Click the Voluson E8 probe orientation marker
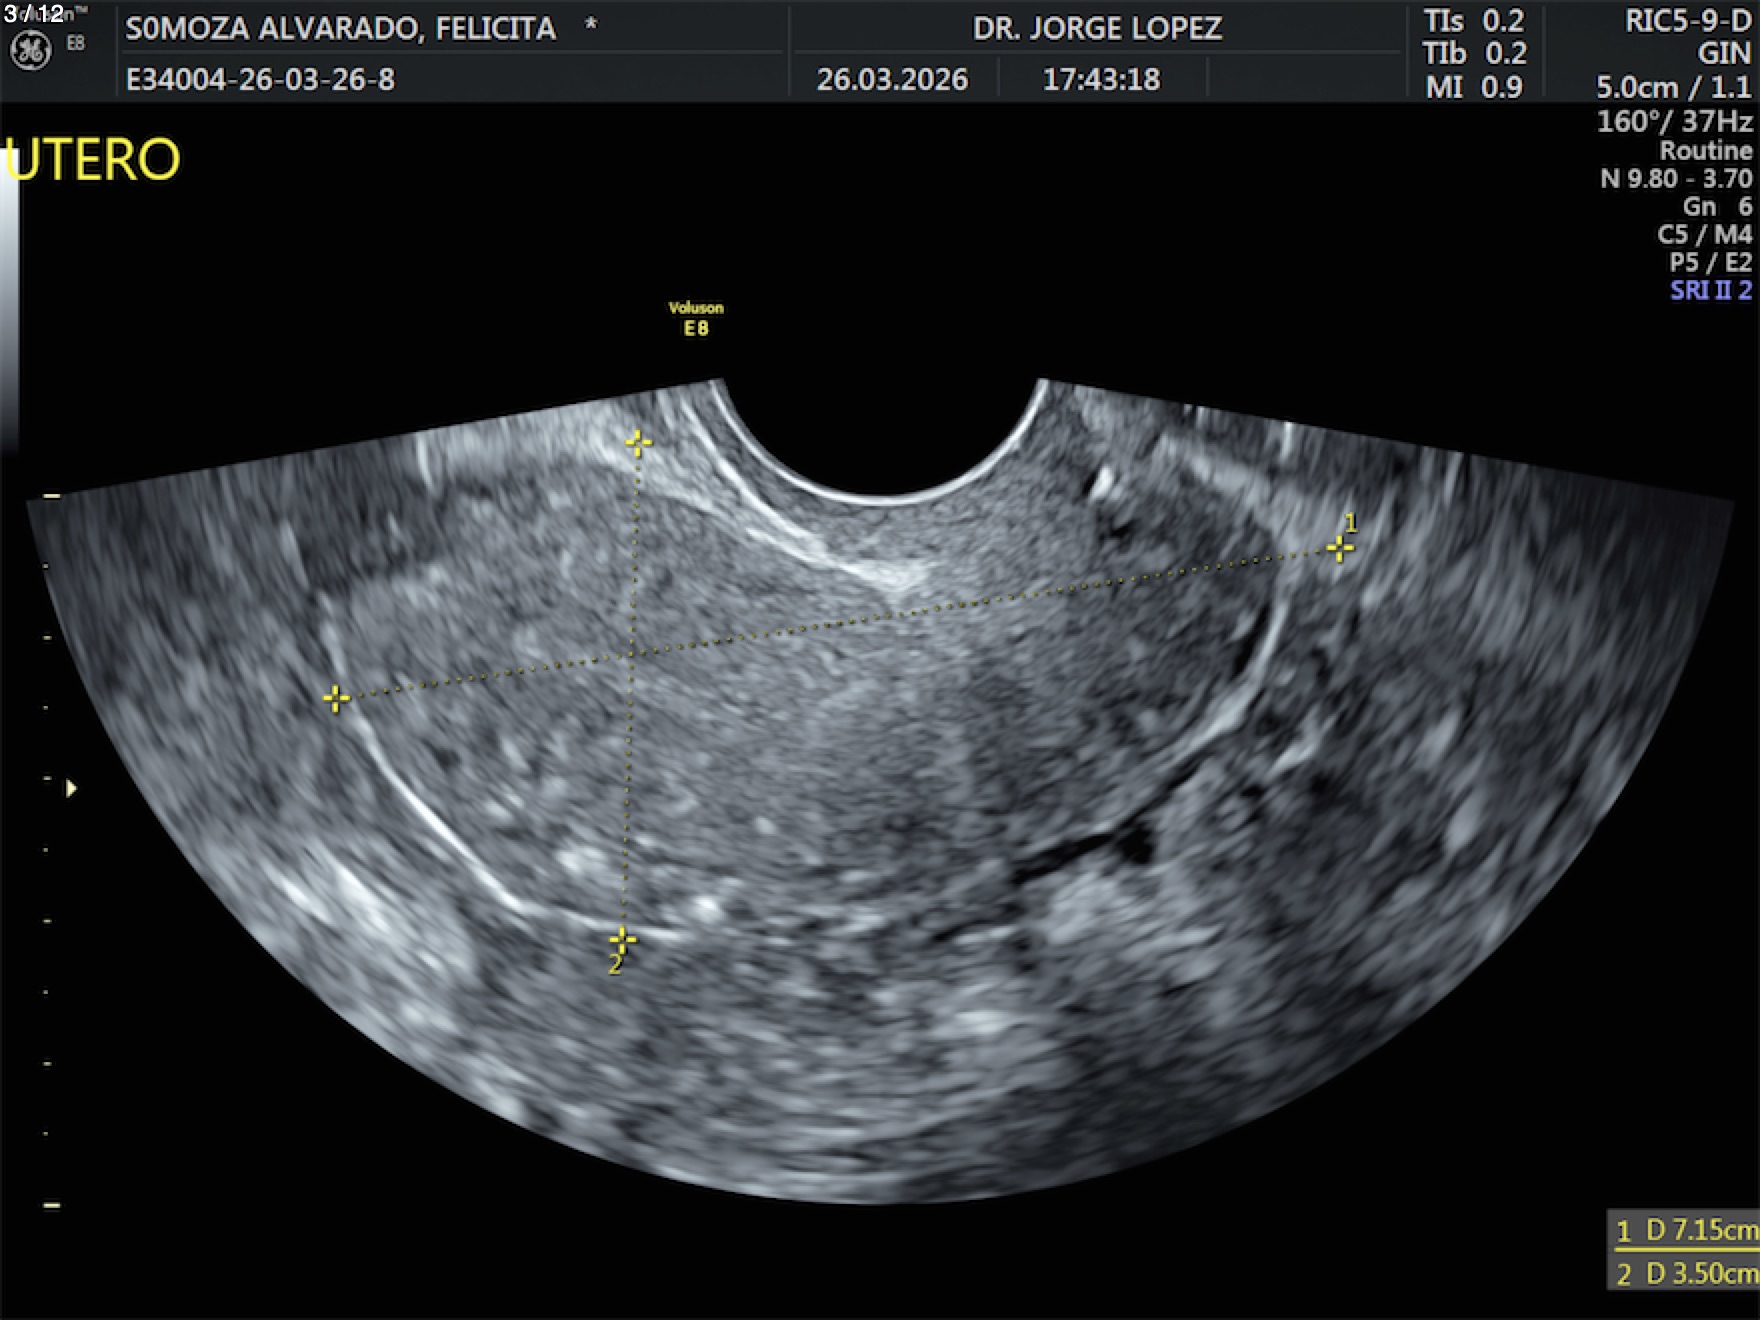Viewport: 1760px width, 1320px height. tap(696, 318)
